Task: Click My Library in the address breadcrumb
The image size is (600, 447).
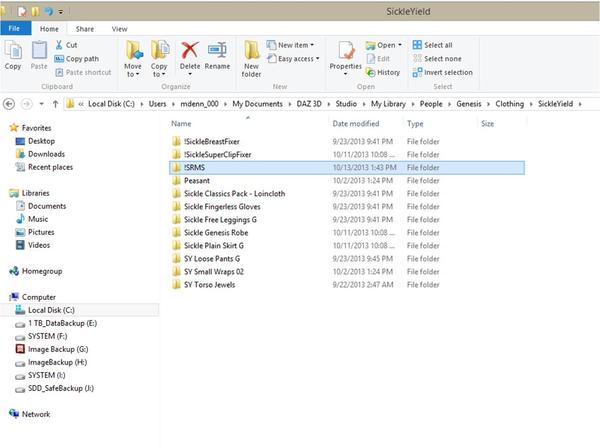Action: (388, 104)
